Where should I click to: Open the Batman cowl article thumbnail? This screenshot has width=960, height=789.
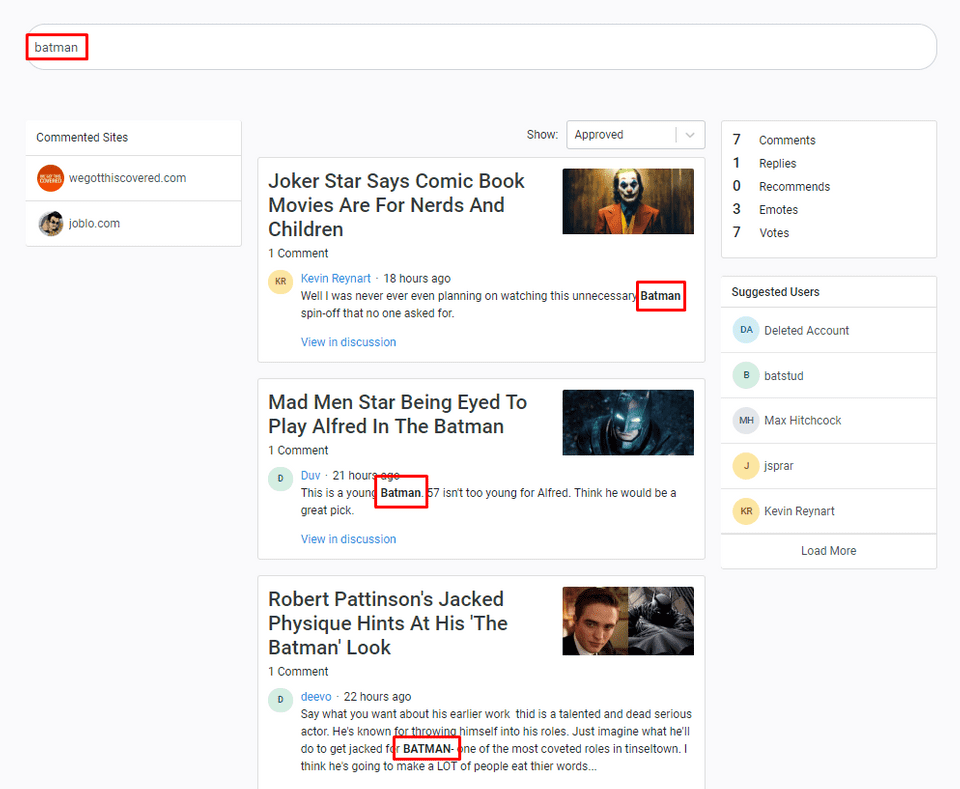[x=628, y=422]
